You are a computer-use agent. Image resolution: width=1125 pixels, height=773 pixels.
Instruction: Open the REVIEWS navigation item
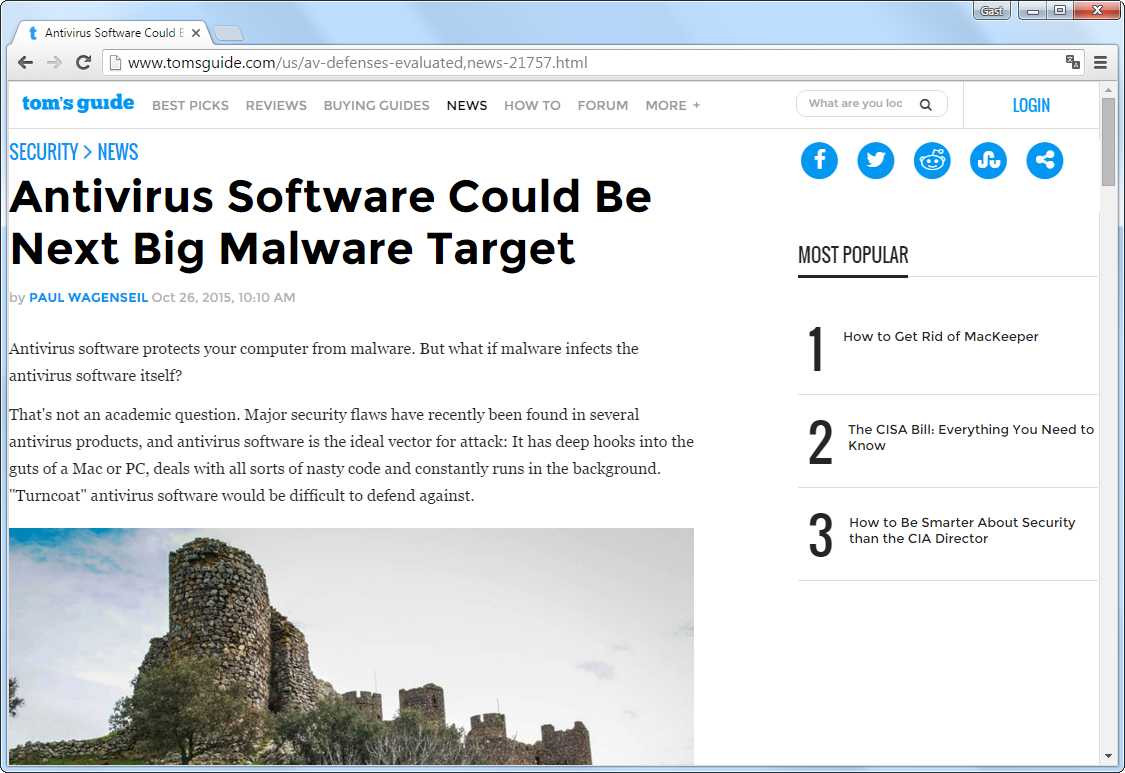(276, 105)
